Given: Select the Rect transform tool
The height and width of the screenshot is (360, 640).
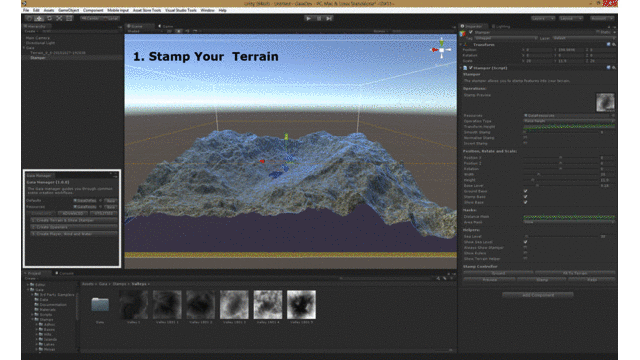Looking at the screenshot, I should pos(69,18).
